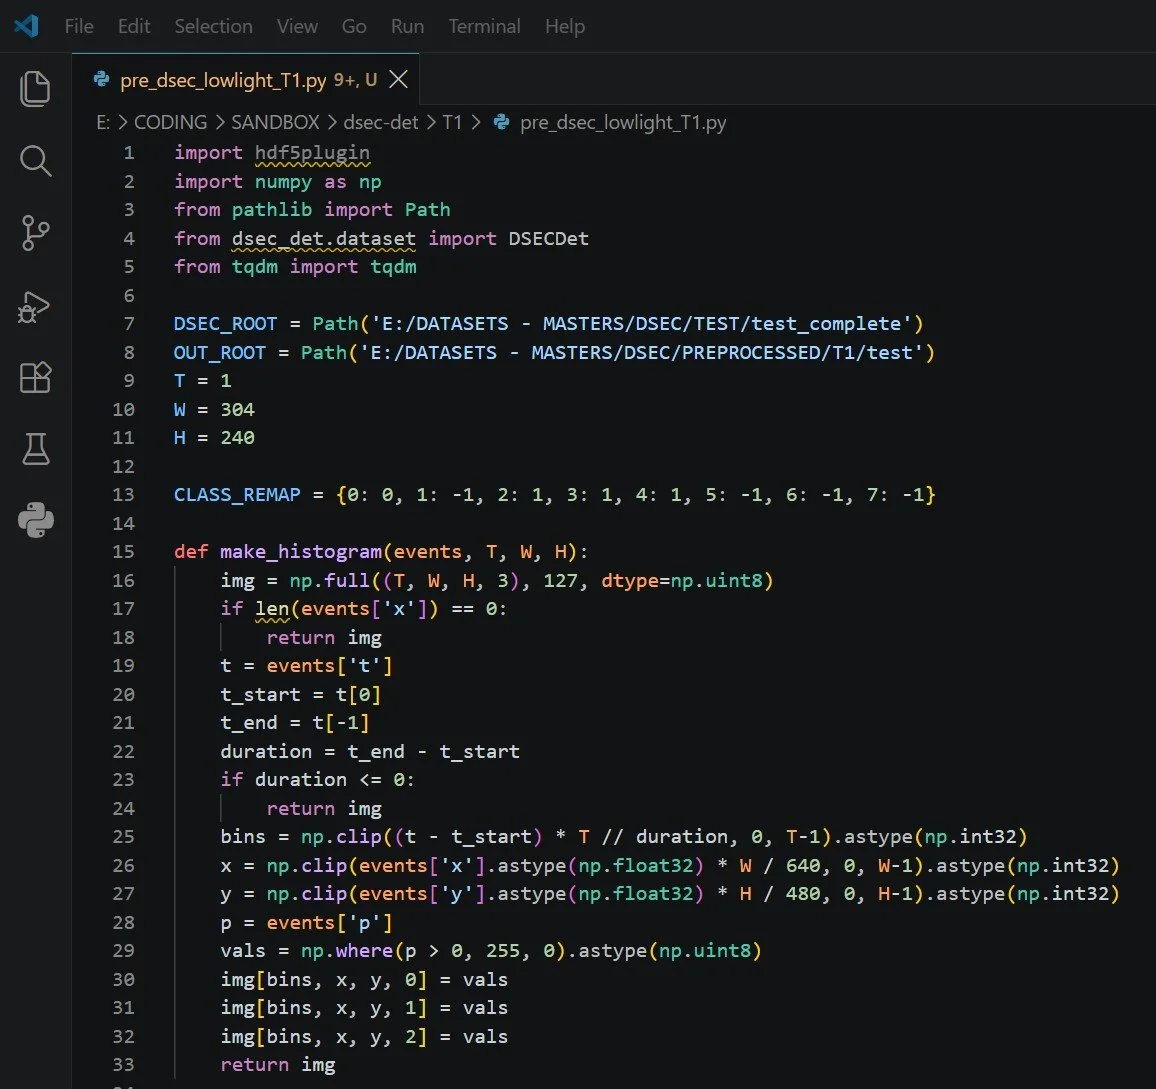1156x1089 pixels.
Task: Click 'duration' on line 22
Action: click(x=266, y=751)
